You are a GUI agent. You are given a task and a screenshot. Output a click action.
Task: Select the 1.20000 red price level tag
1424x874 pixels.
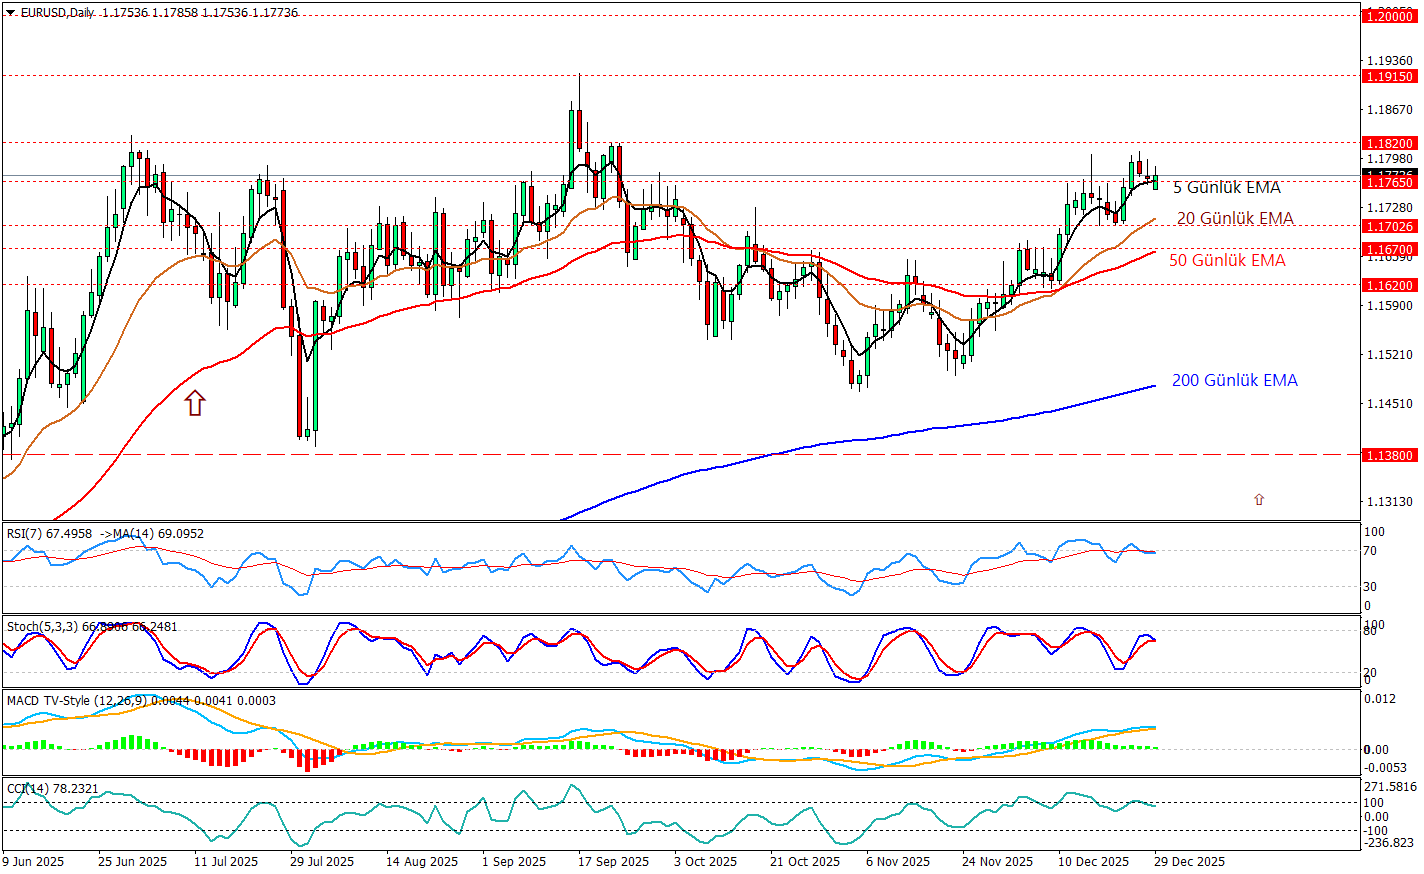[1390, 16]
